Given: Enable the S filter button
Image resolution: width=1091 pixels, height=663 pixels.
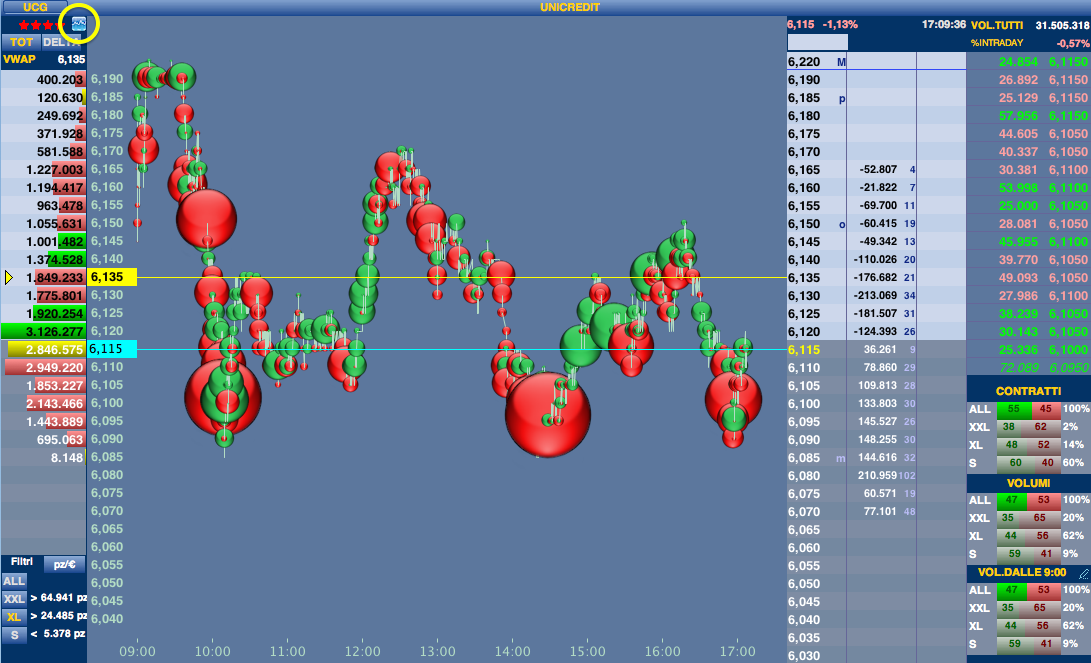Looking at the screenshot, I should click(x=14, y=635).
